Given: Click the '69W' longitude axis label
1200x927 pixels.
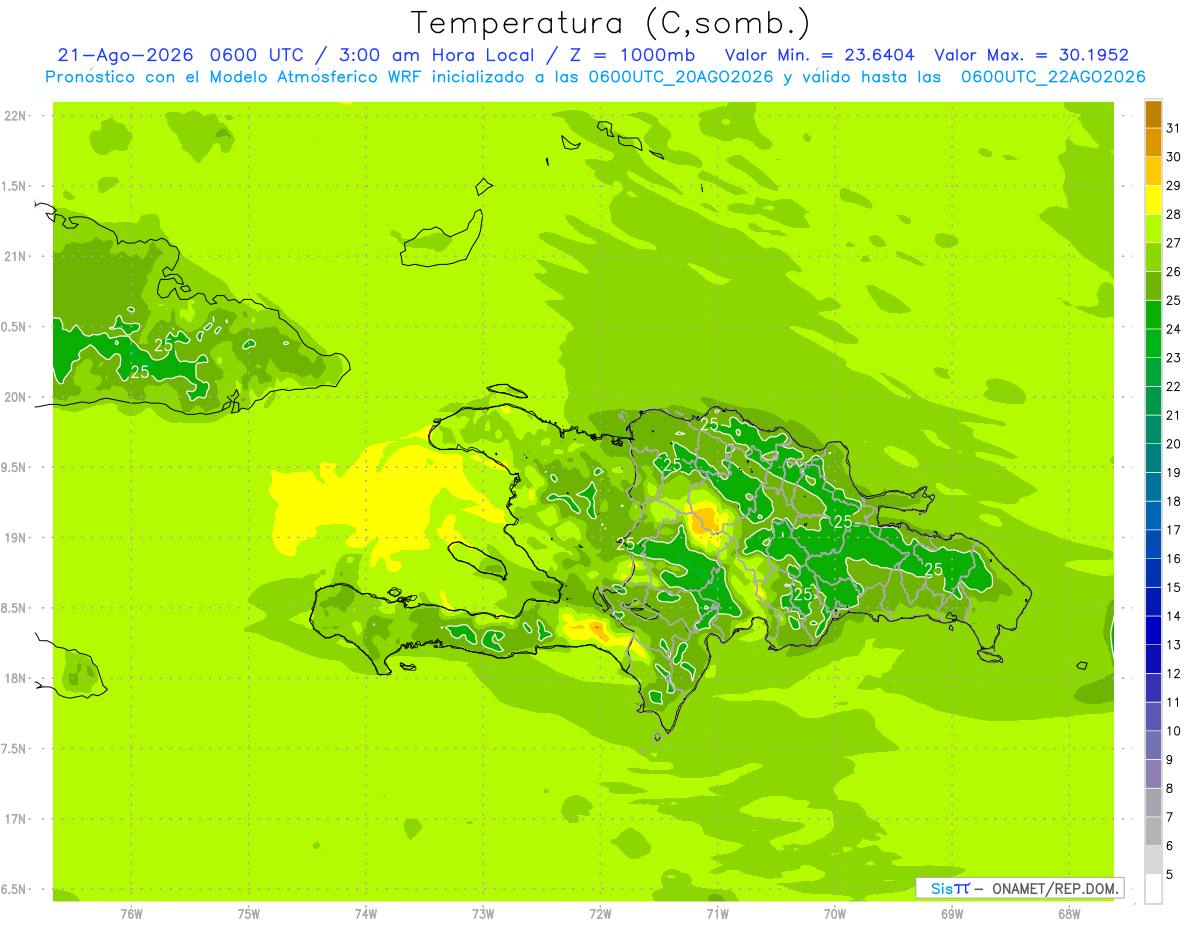Looking at the screenshot, I should (952, 914).
